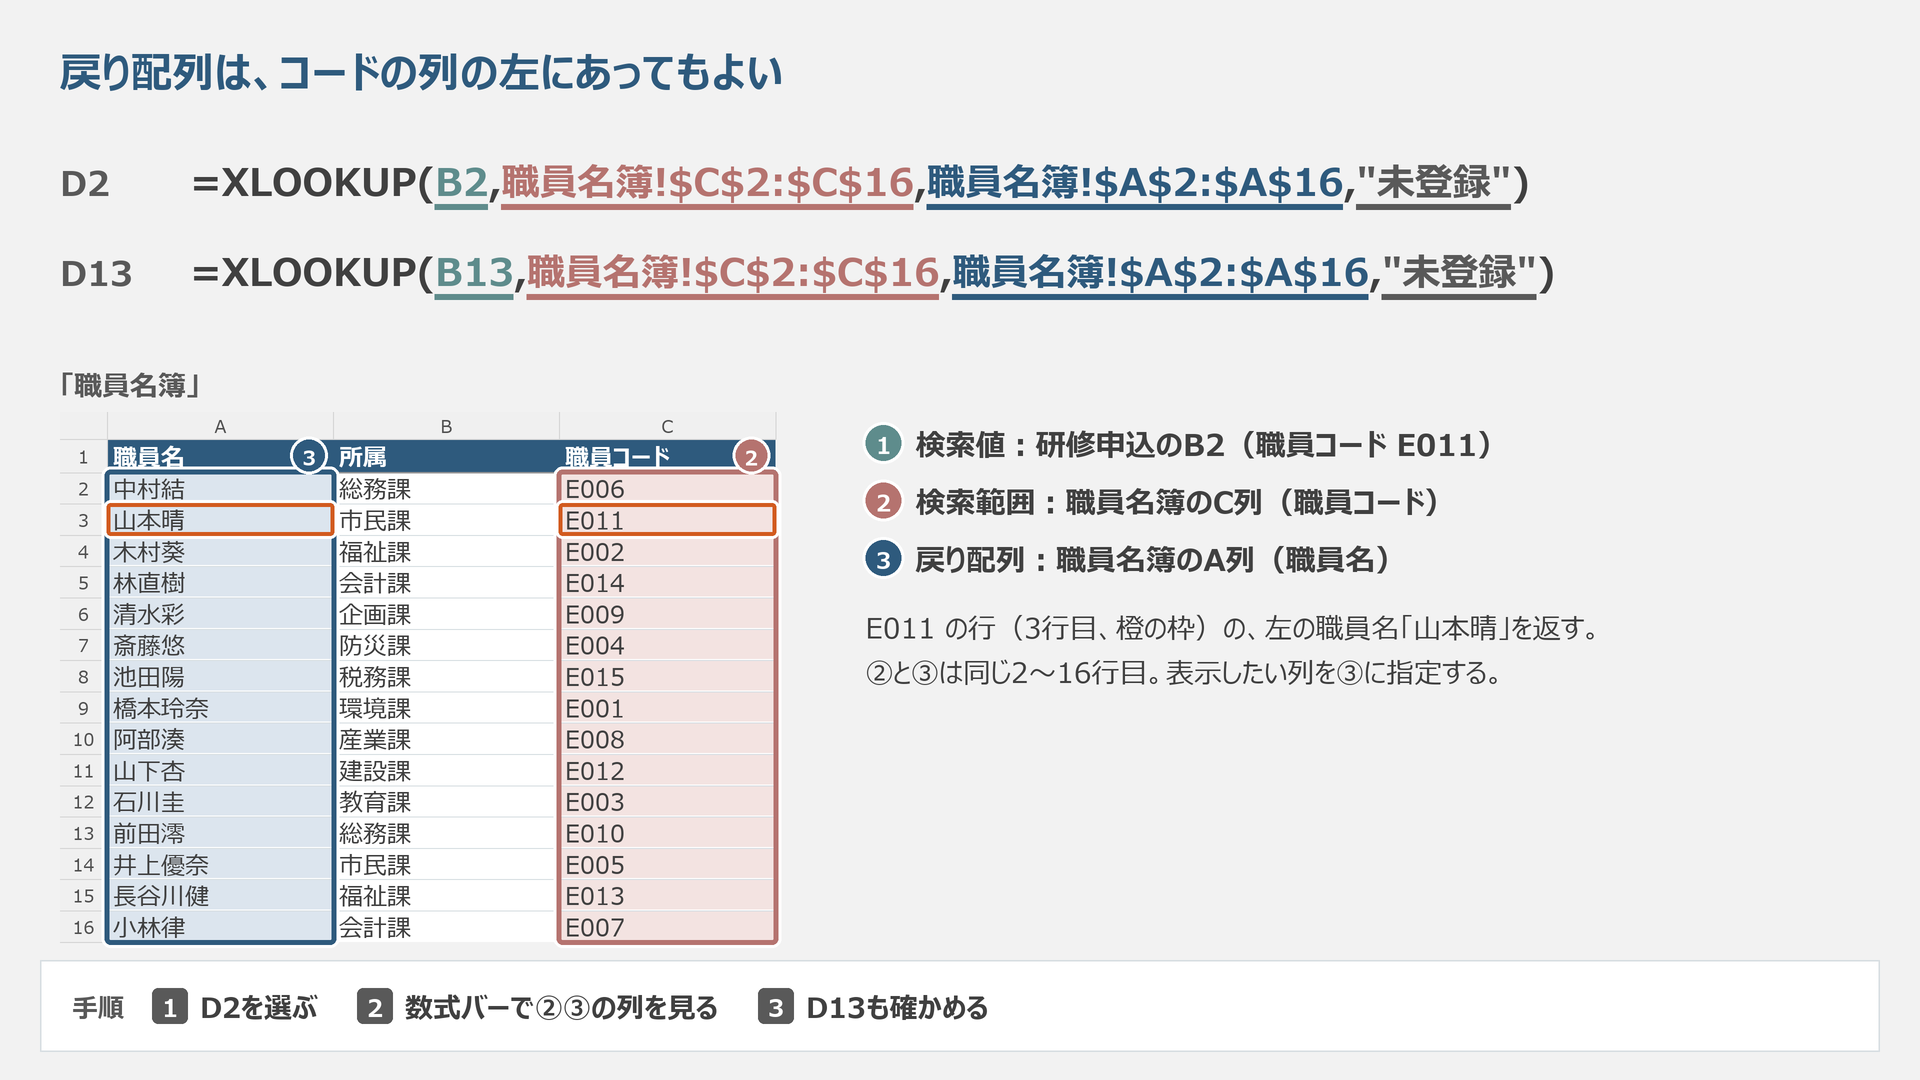Click cell 斎藤悠

(220, 646)
